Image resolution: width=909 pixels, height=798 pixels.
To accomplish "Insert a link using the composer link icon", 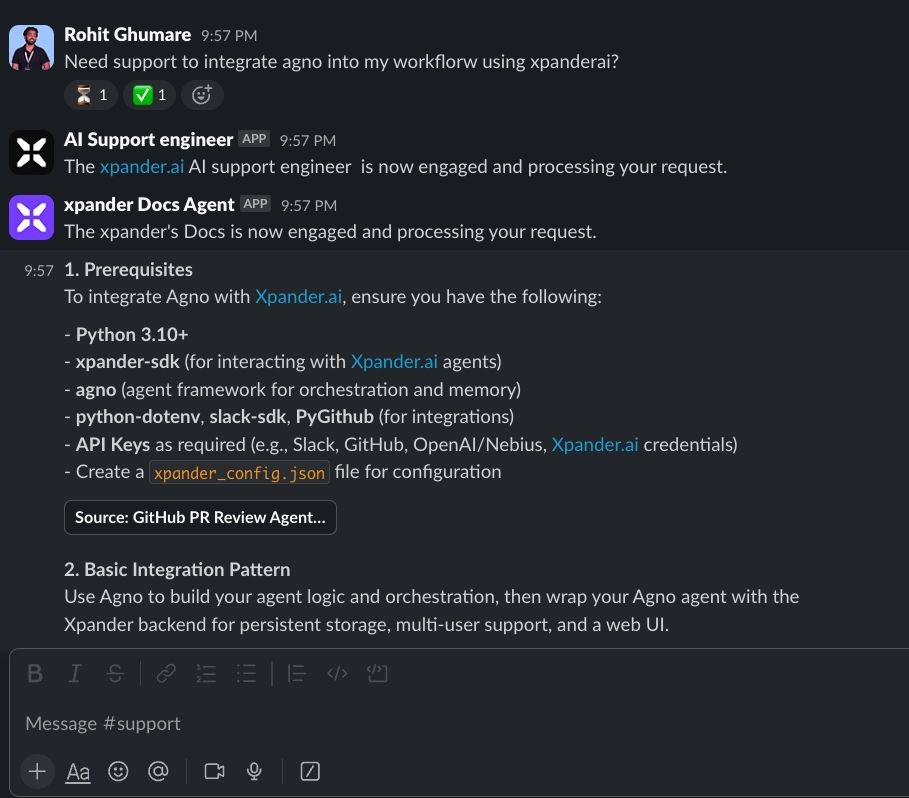I will click(x=165, y=673).
